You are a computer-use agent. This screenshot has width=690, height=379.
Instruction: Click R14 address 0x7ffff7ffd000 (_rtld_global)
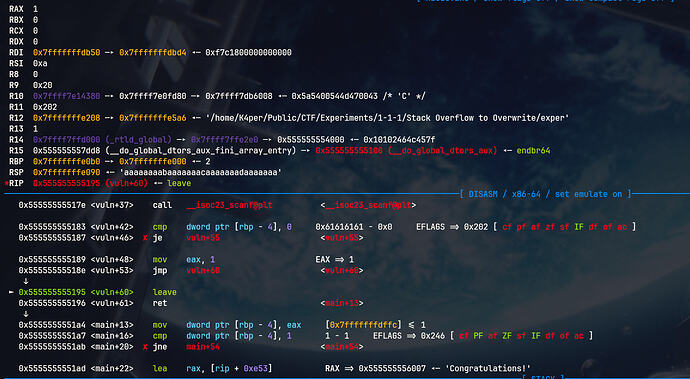(102, 140)
